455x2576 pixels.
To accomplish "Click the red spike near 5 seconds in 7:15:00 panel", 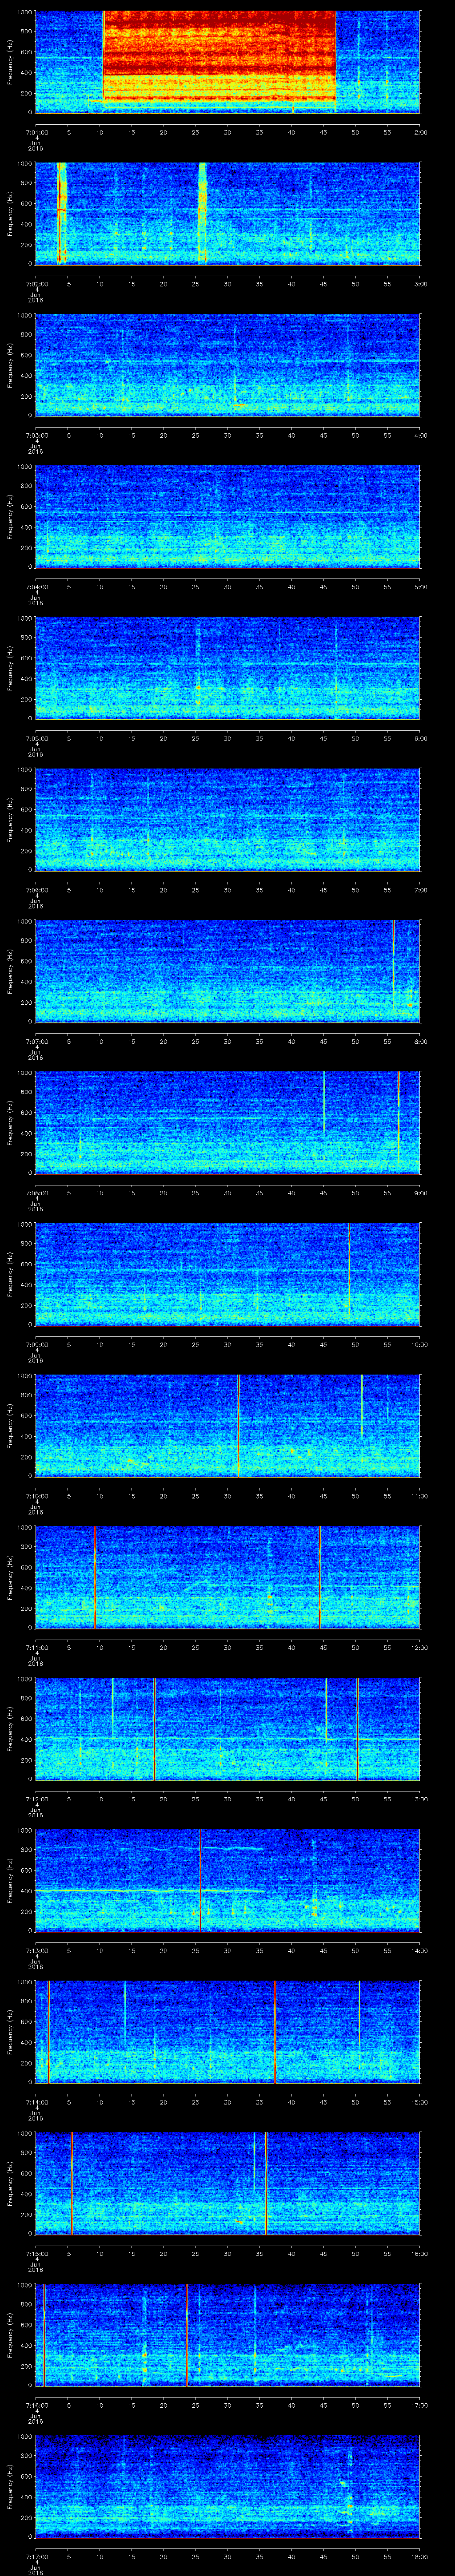I will tap(72, 2183).
